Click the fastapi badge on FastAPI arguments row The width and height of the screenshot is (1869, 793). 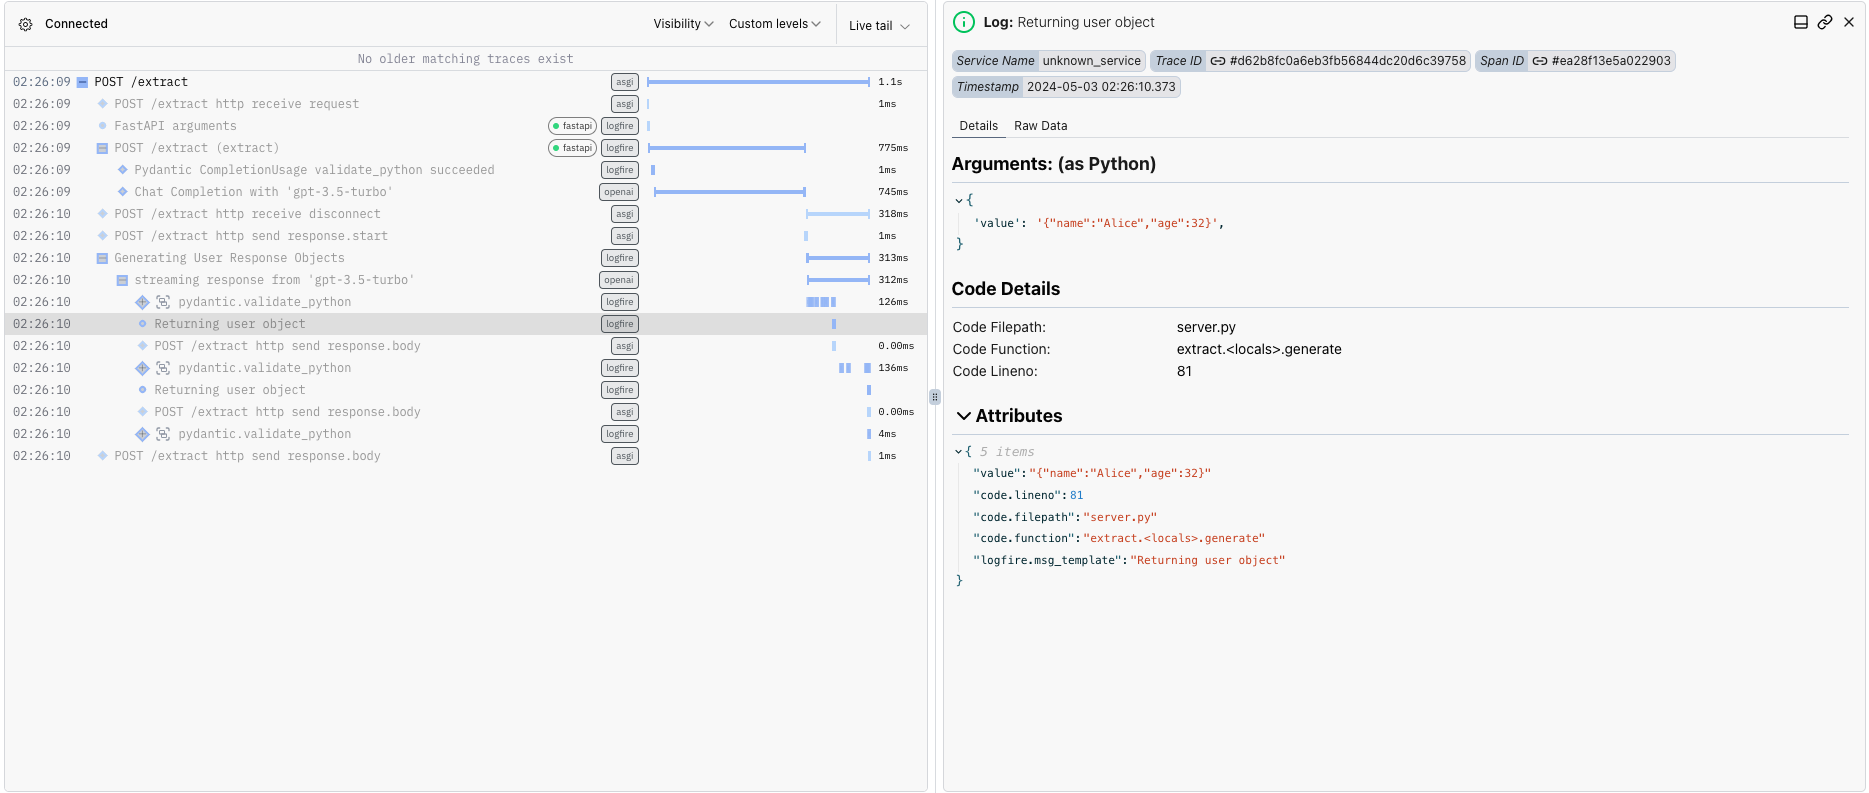(572, 126)
